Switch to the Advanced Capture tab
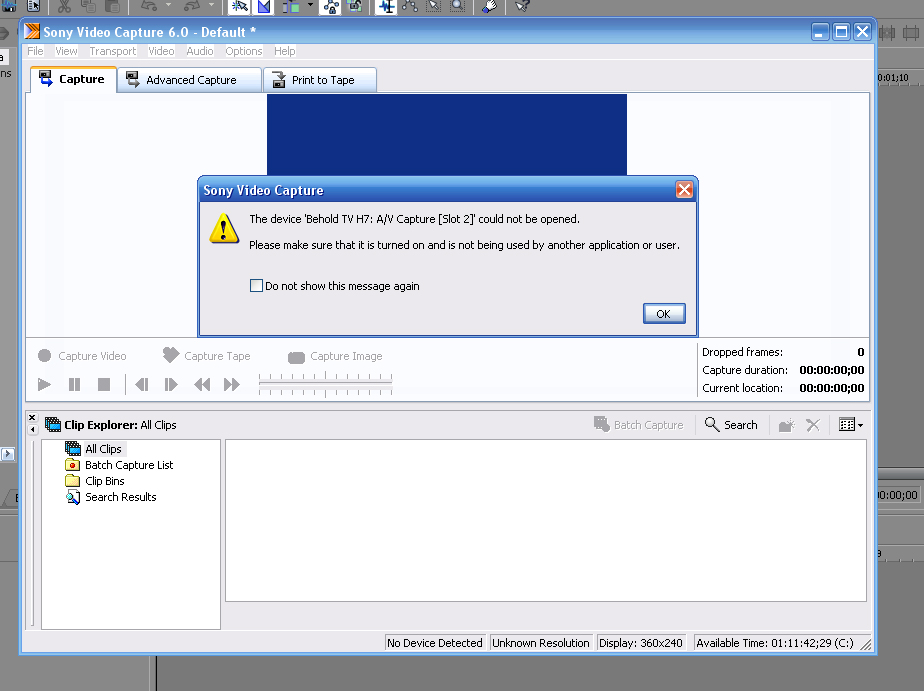 coord(190,80)
